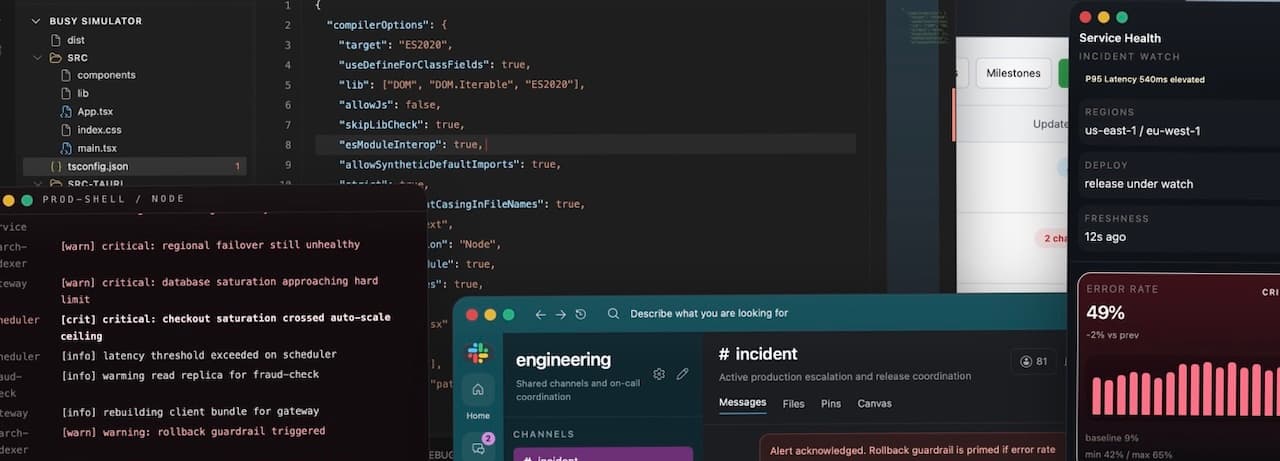Click the "esModuleInterop" line in editor
This screenshot has height=461, width=1280.
tap(411, 144)
